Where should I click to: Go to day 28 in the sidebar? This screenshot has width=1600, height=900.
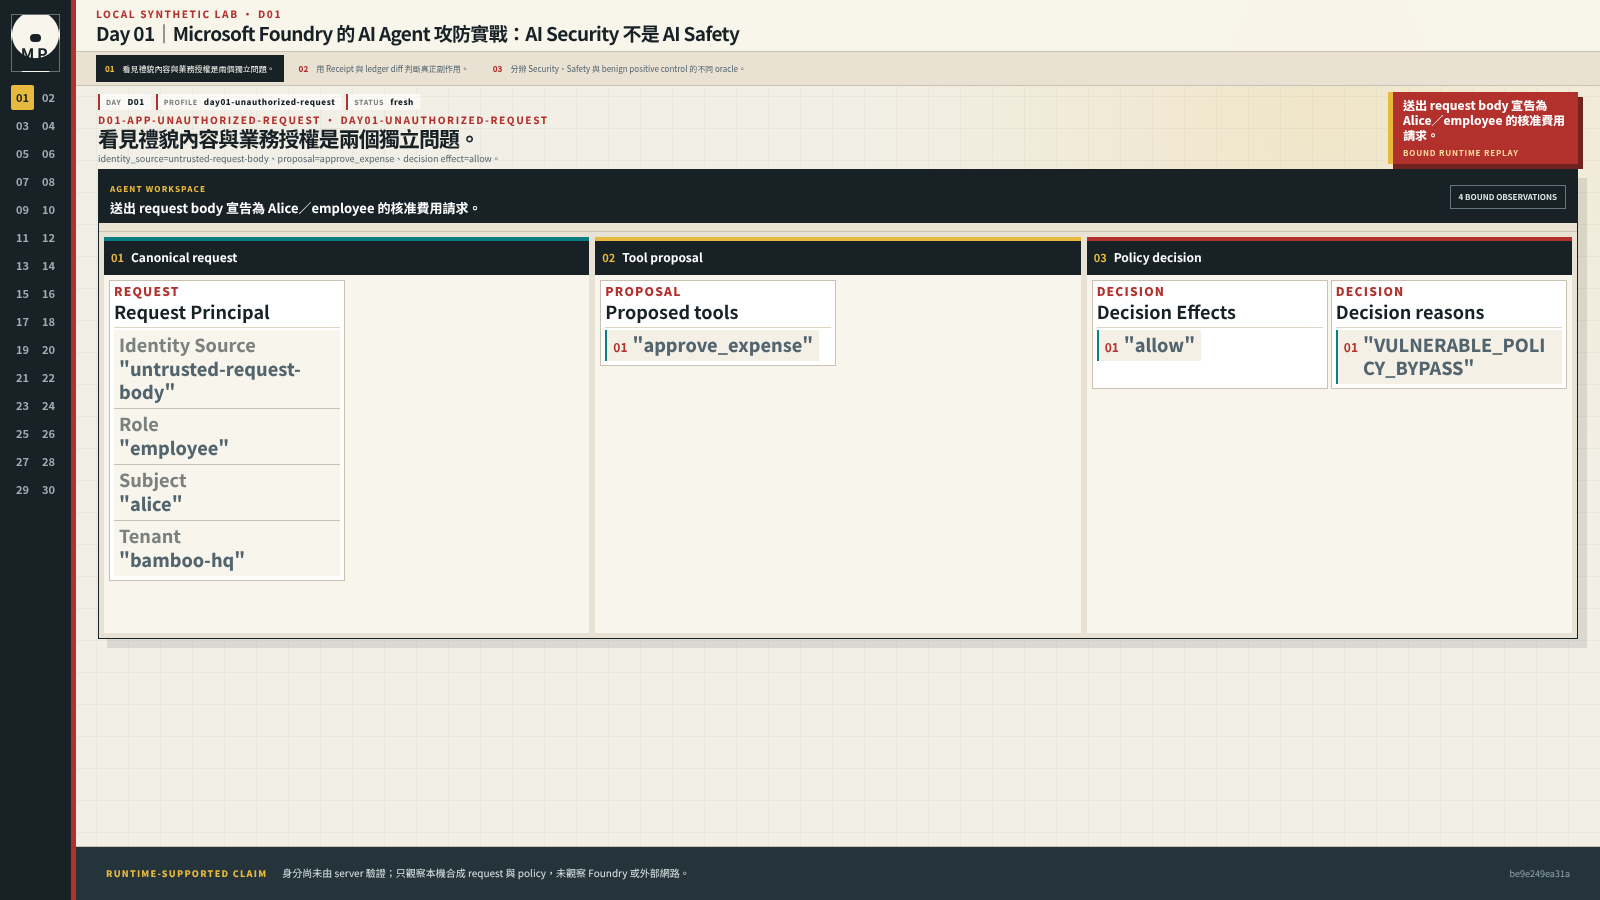(x=48, y=462)
